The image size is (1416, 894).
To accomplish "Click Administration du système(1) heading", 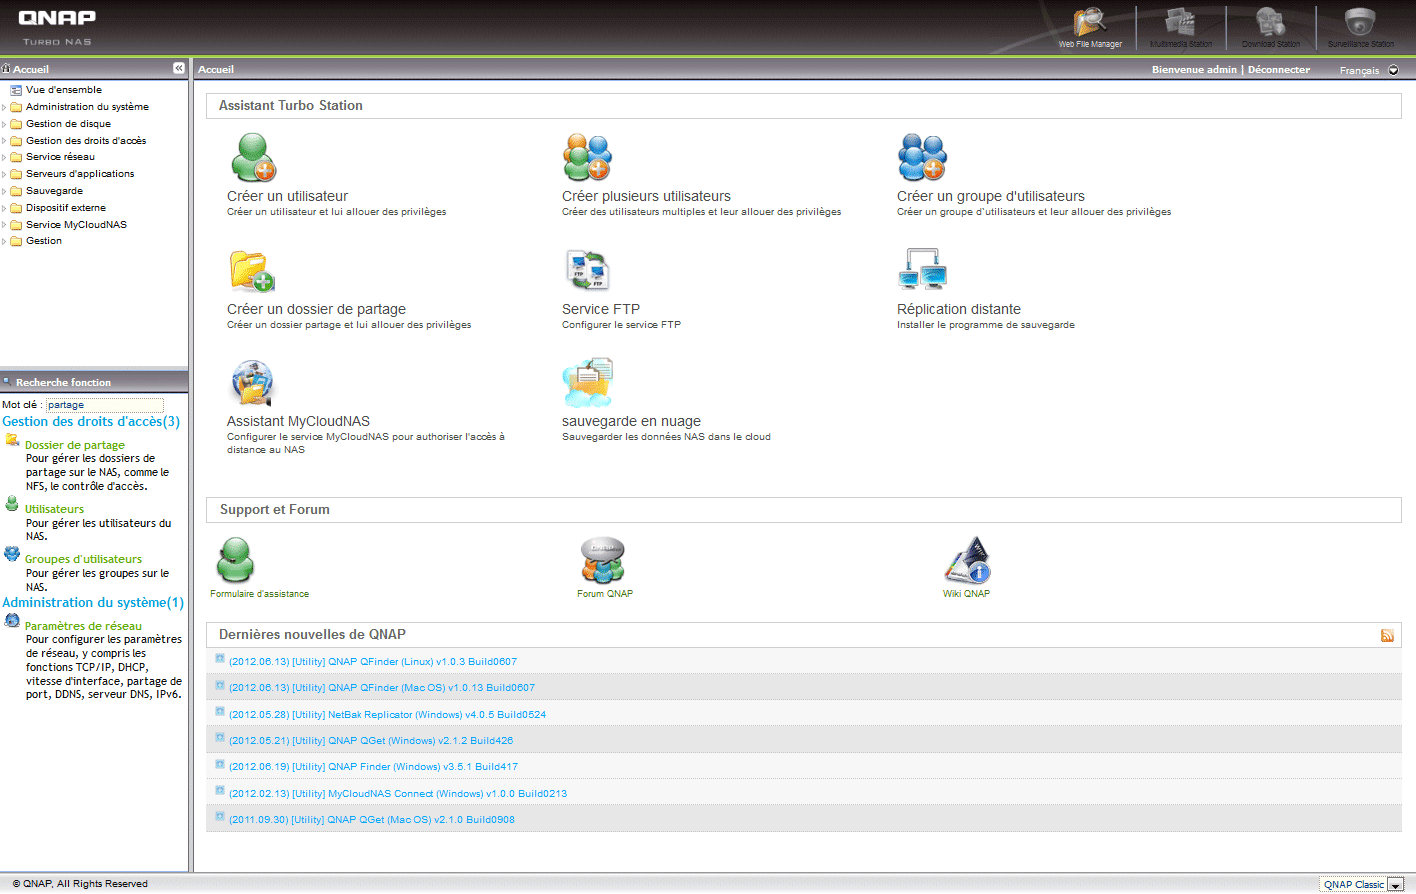I will coord(93,602).
